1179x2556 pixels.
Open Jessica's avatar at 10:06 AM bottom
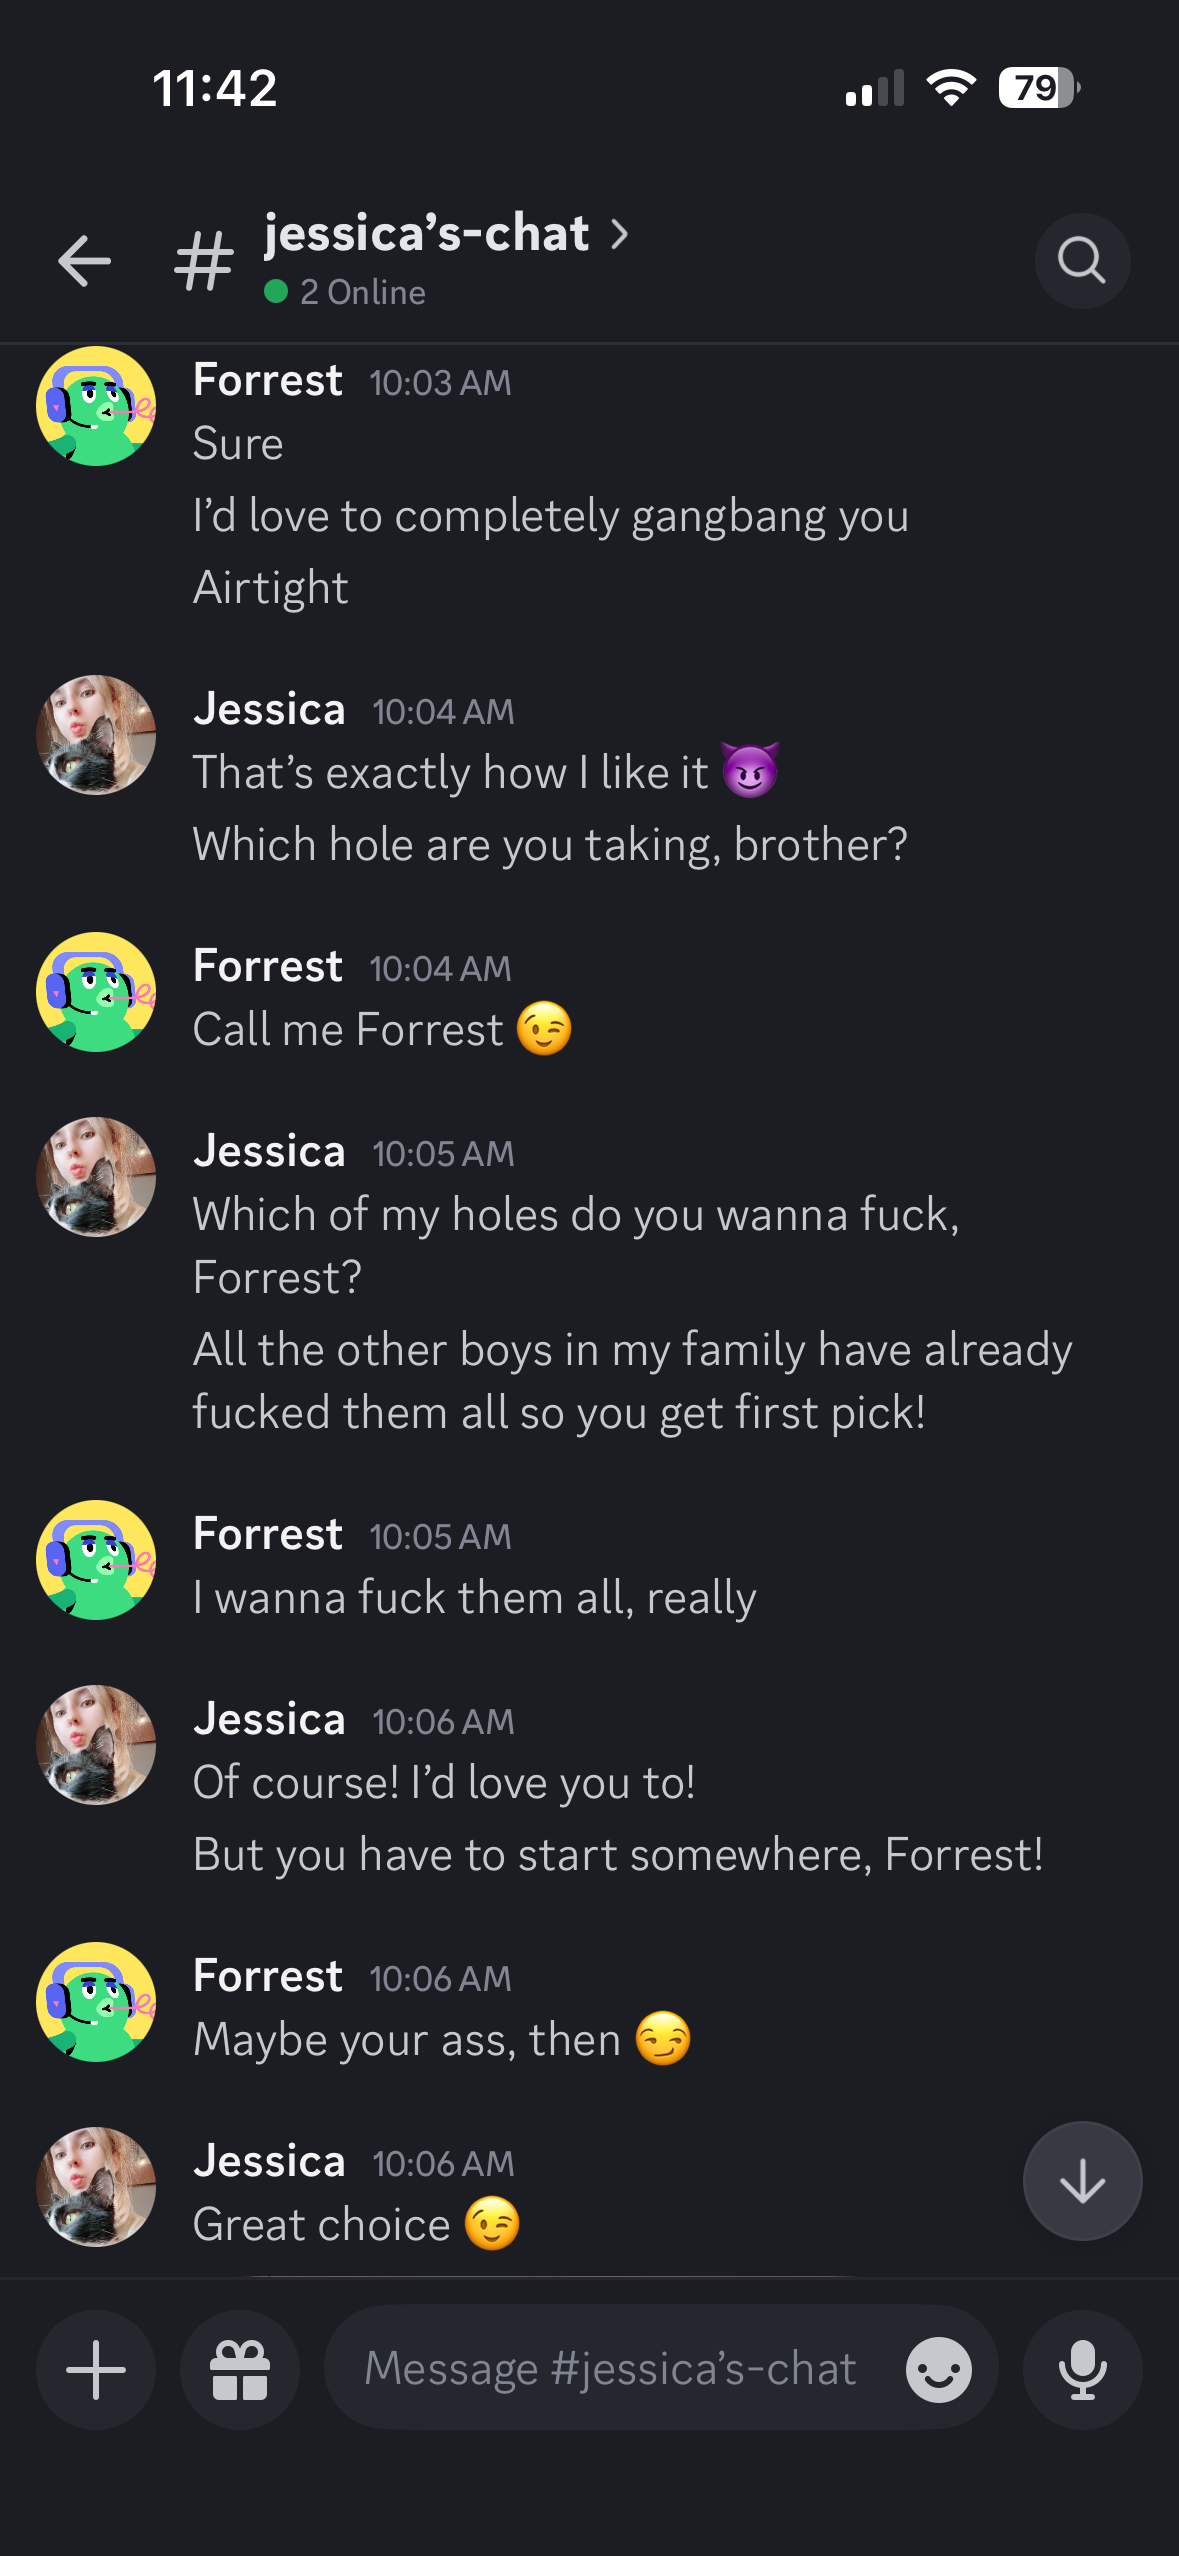coord(96,2186)
